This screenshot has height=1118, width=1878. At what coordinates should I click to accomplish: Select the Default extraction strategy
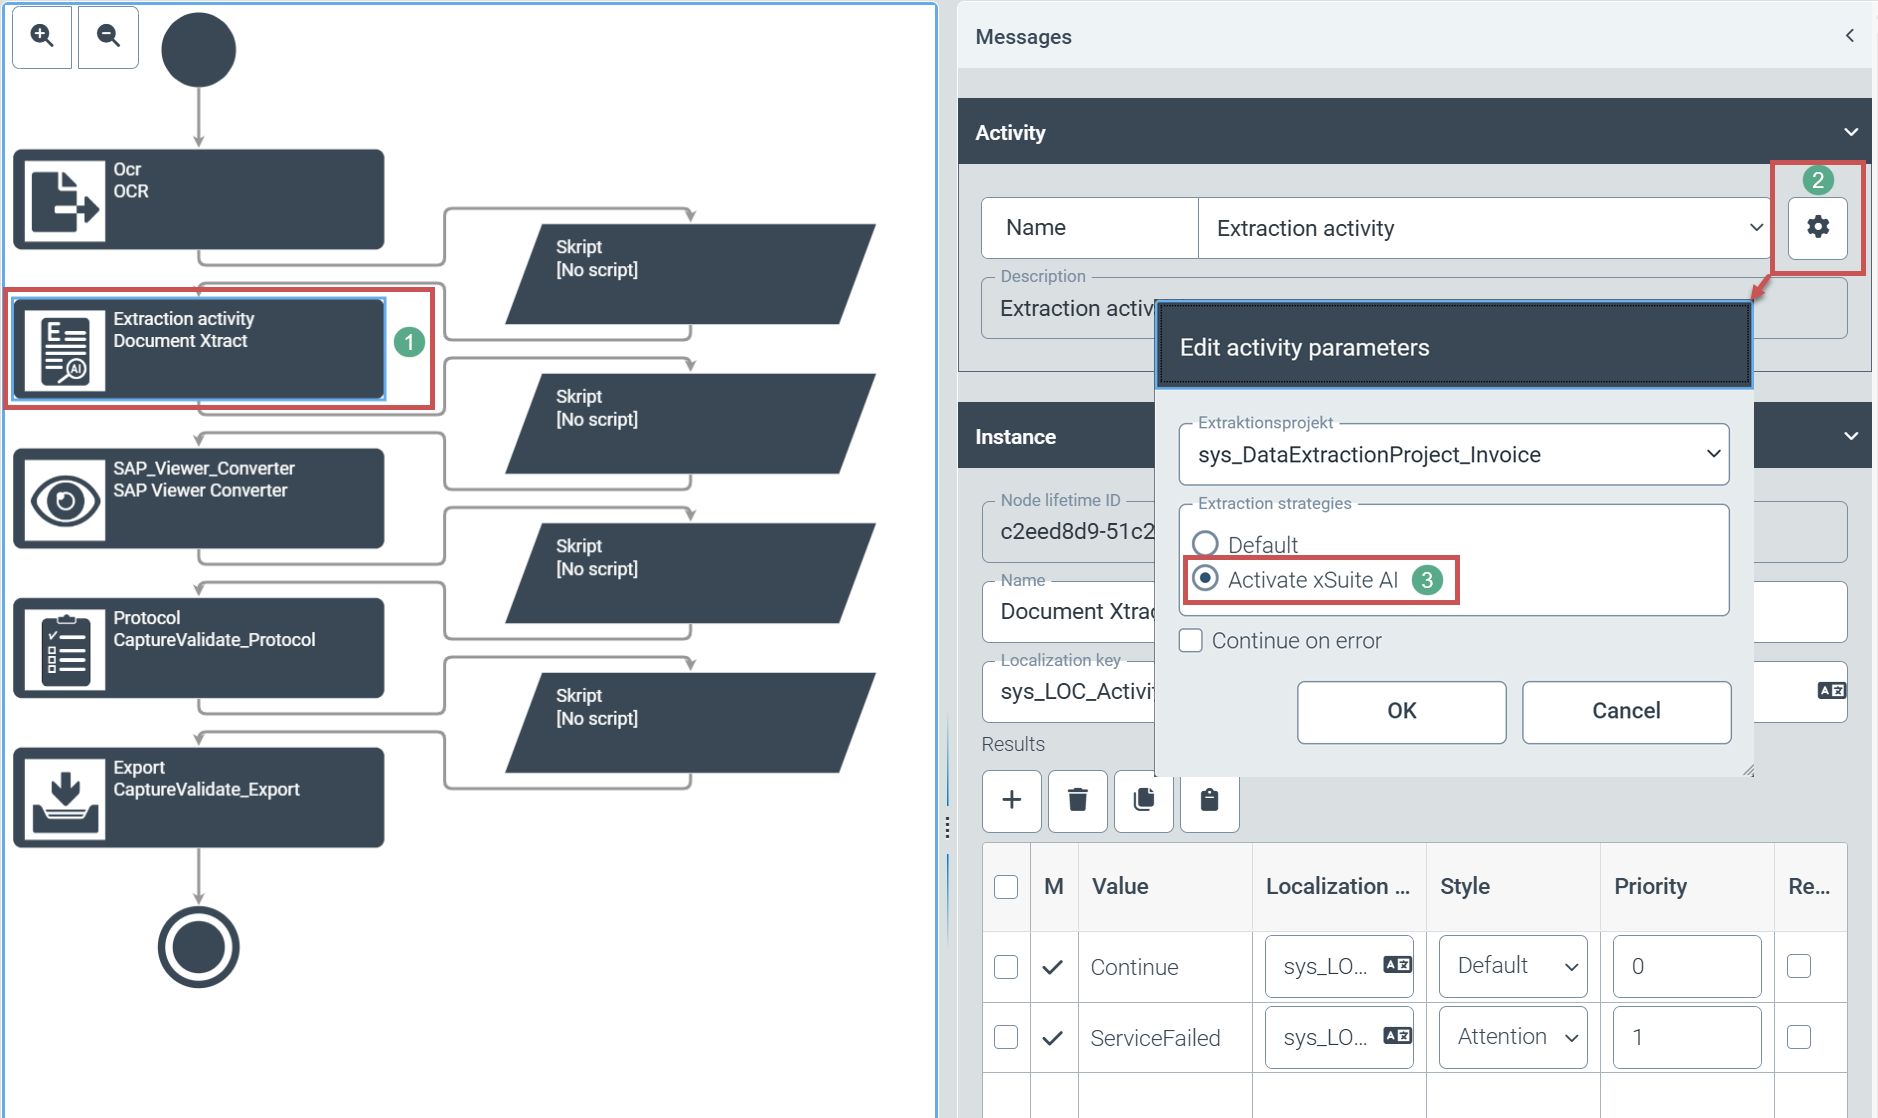[1205, 544]
